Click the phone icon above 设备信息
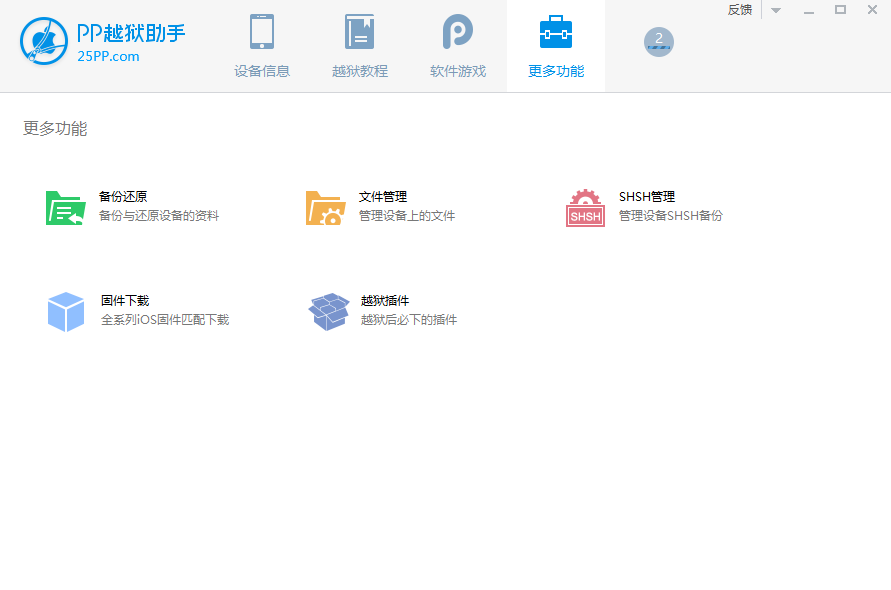 click(262, 32)
